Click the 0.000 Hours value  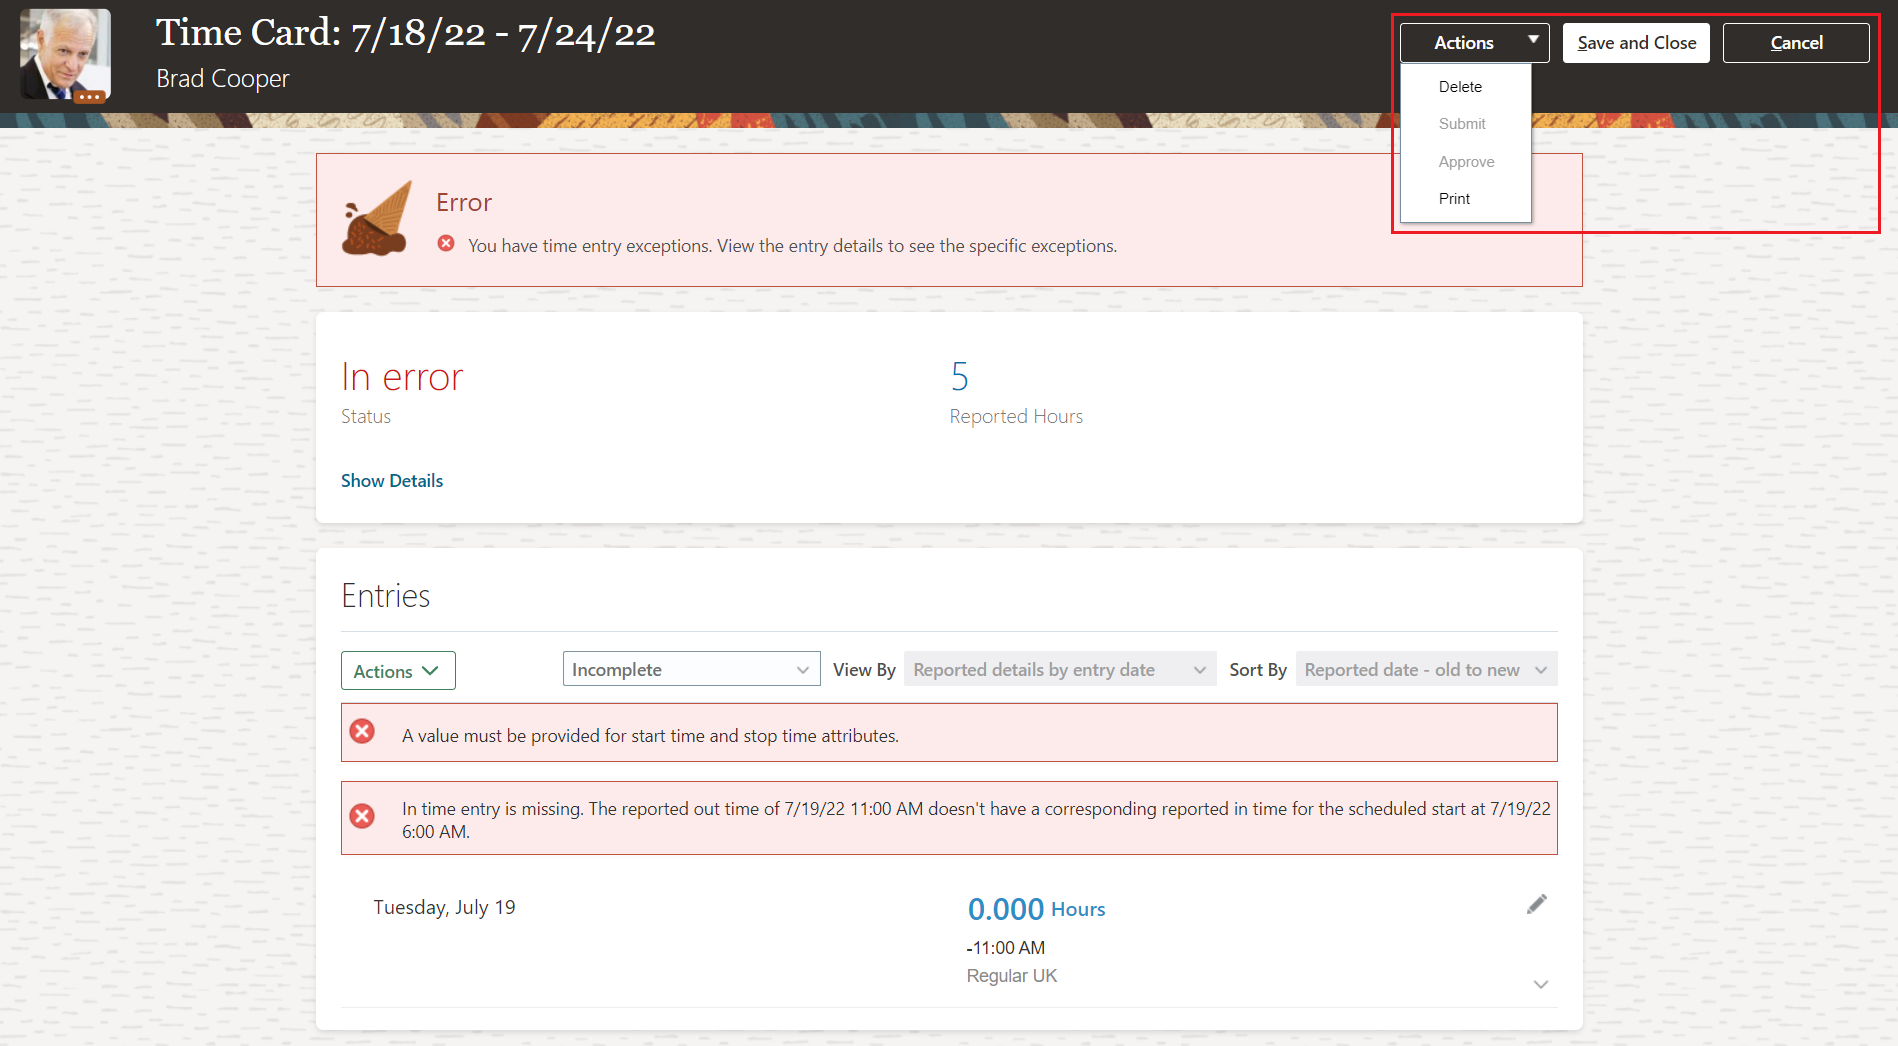1036,909
